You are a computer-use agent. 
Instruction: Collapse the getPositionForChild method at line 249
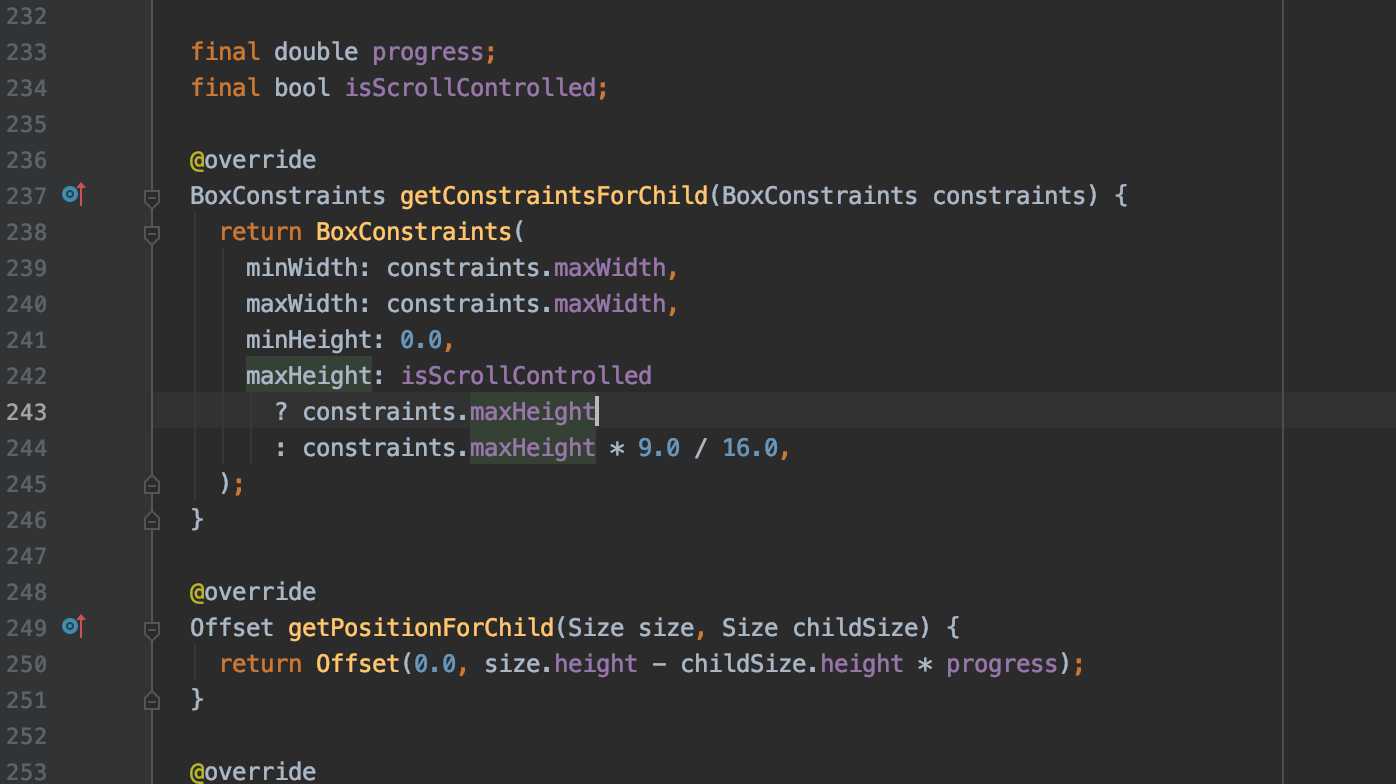152,629
